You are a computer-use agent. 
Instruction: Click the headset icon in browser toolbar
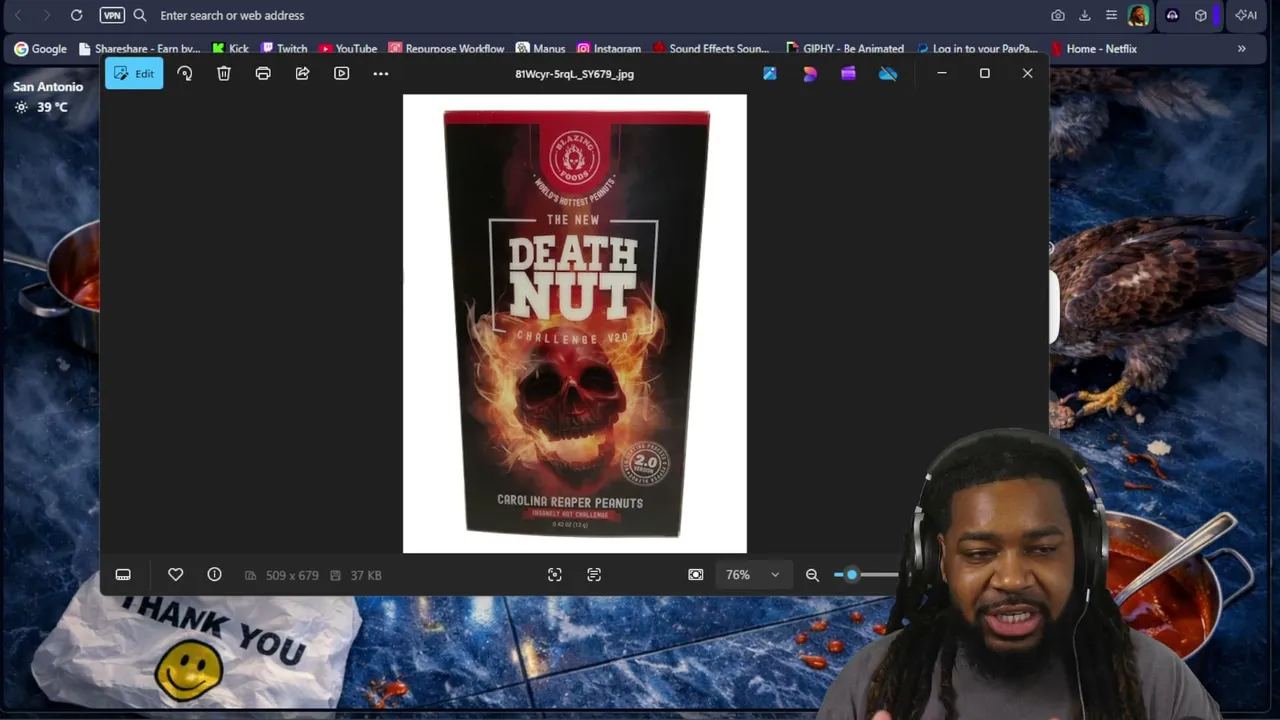click(x=1172, y=15)
